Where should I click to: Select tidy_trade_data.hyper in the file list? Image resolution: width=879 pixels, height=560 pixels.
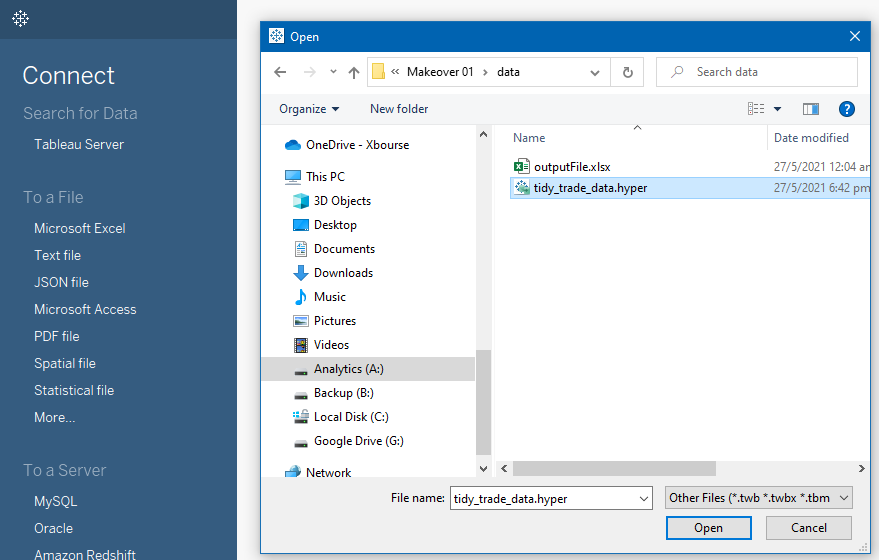590,188
